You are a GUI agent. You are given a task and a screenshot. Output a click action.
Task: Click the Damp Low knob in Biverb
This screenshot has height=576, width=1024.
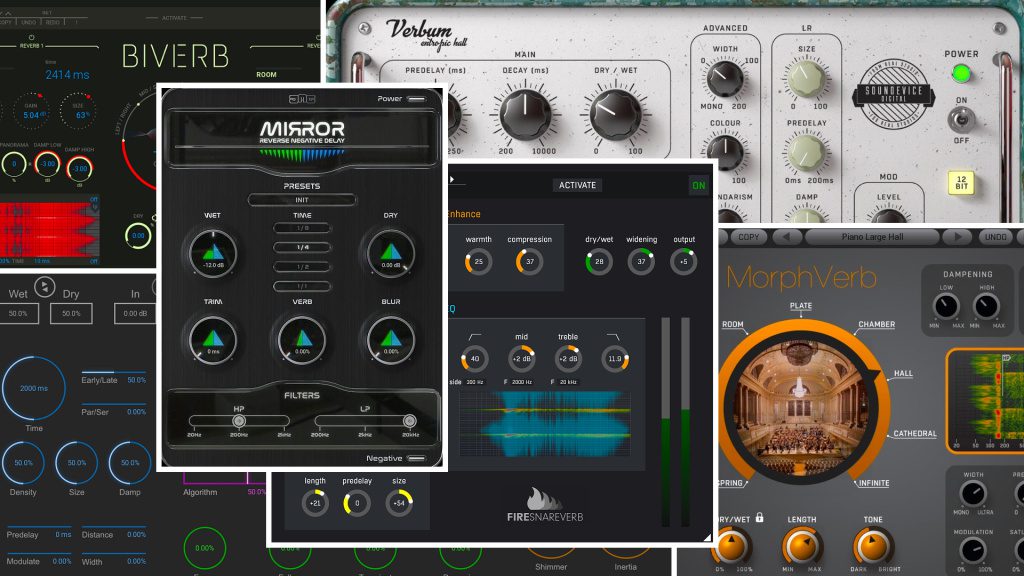pyautogui.click(x=47, y=164)
